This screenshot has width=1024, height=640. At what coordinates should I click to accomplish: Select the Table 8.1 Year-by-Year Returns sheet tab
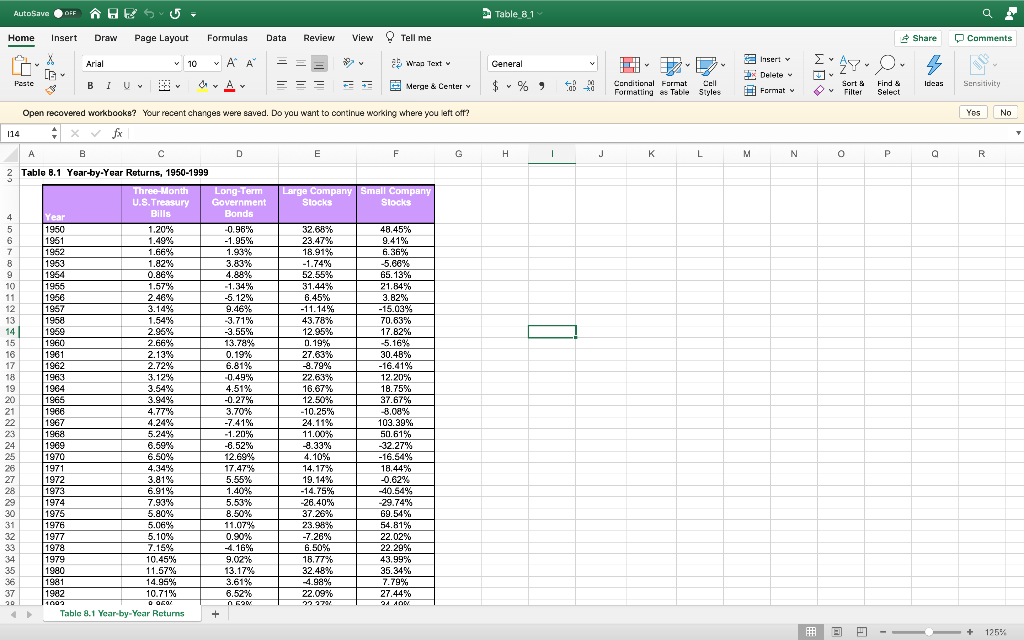(122, 613)
